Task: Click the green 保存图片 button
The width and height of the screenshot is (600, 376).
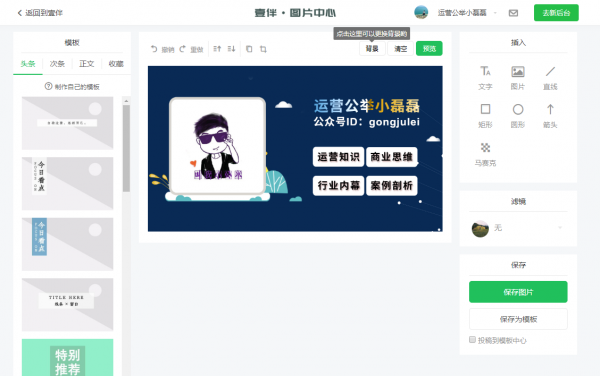Action: tap(518, 292)
